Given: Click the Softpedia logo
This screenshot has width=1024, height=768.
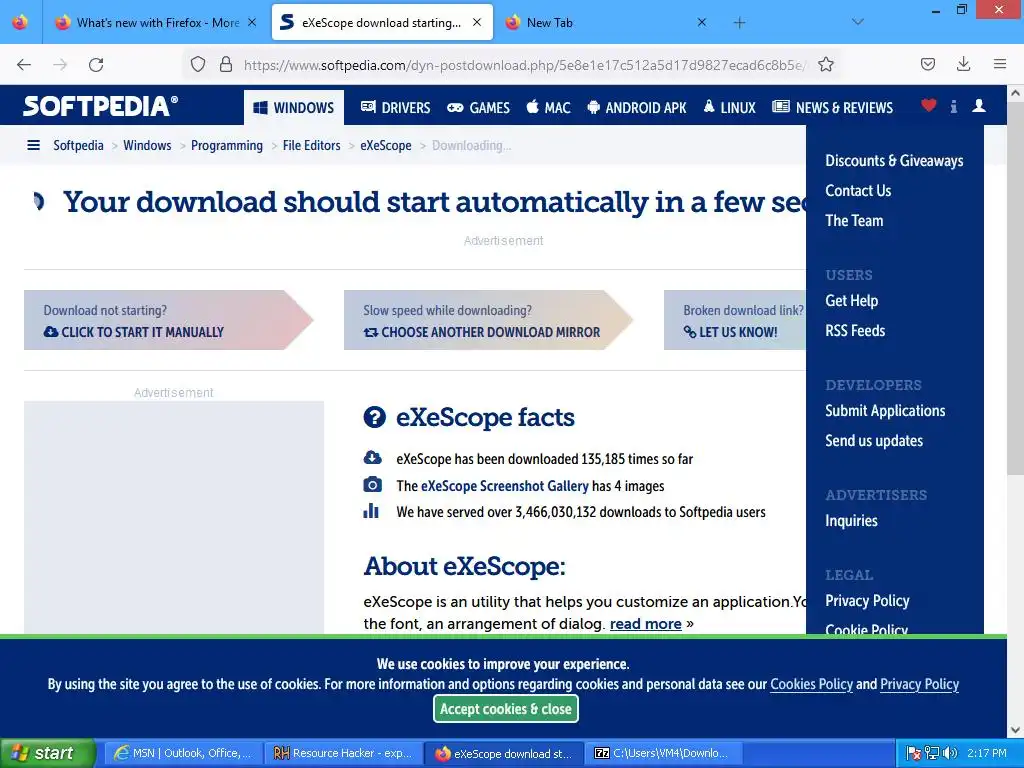Looking at the screenshot, I should [x=100, y=106].
